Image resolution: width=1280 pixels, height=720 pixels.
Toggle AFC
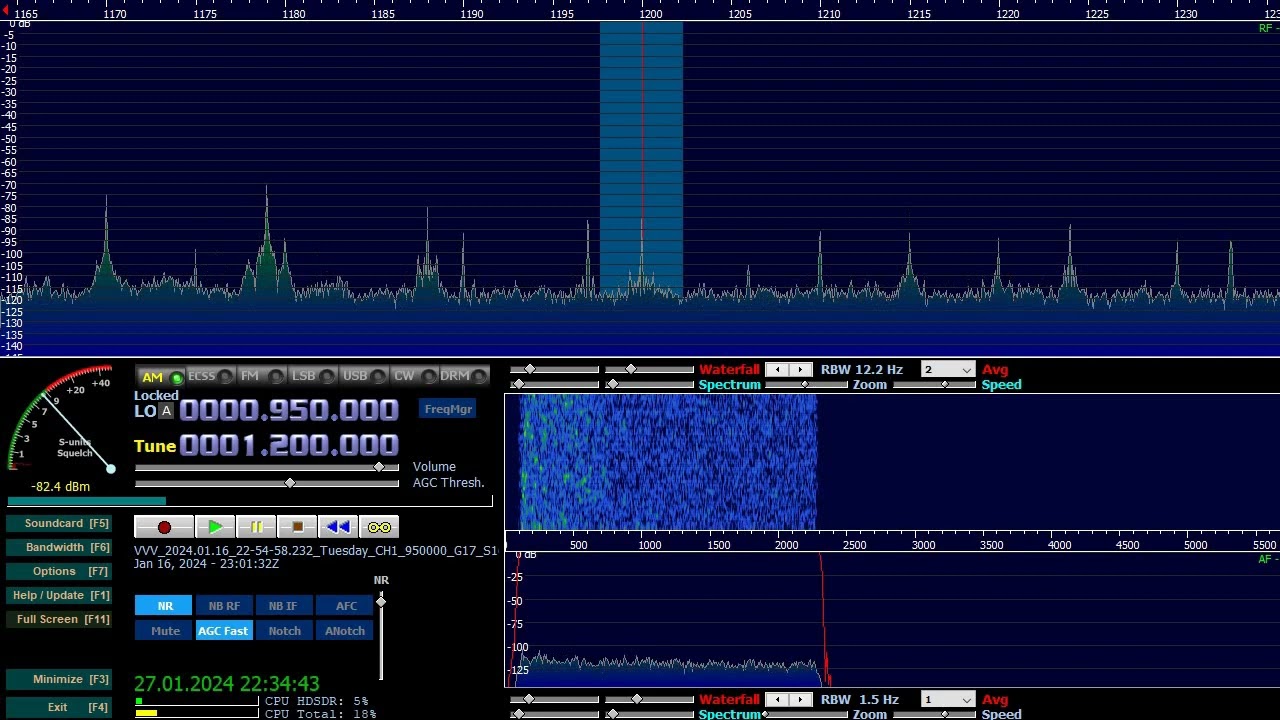(x=345, y=606)
